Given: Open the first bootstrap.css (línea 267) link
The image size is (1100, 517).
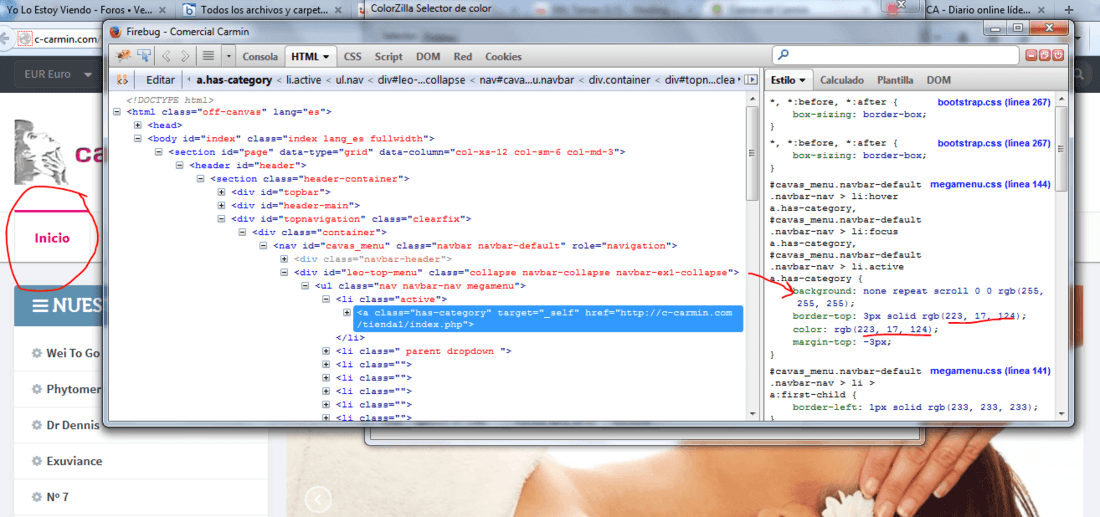Looking at the screenshot, I should coord(993,102).
